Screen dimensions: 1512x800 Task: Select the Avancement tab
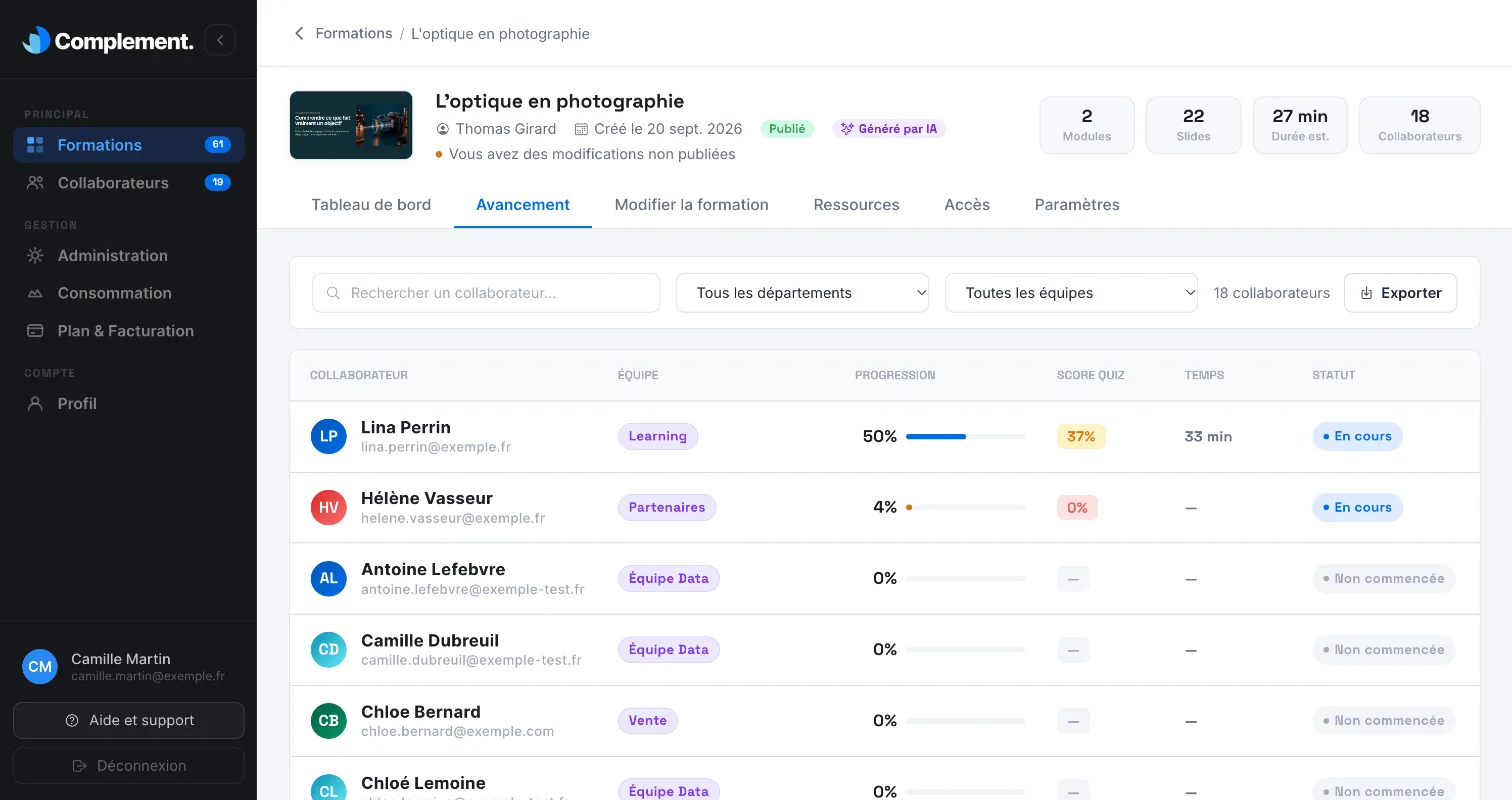pyautogui.click(x=523, y=205)
